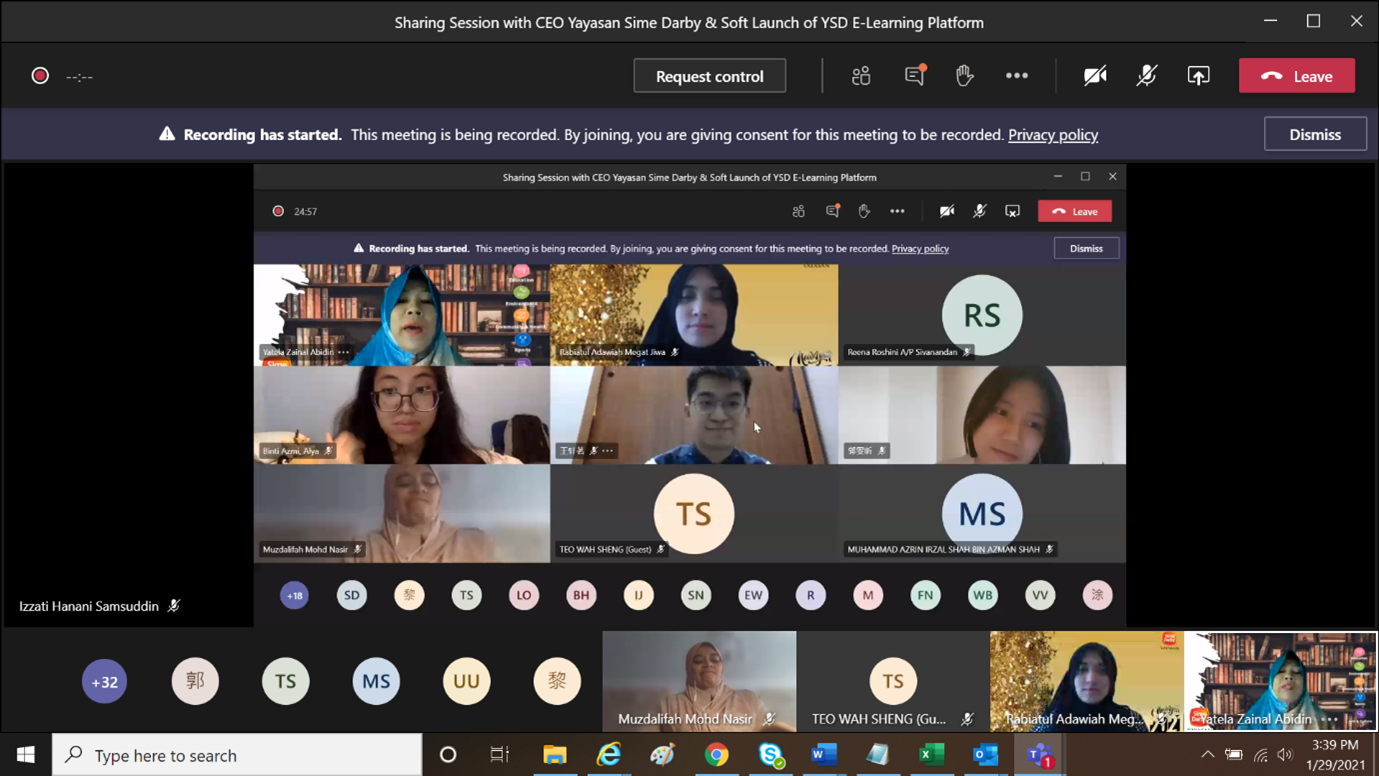Open the Privacy policy link
This screenshot has height=776, width=1379.
(1052, 135)
